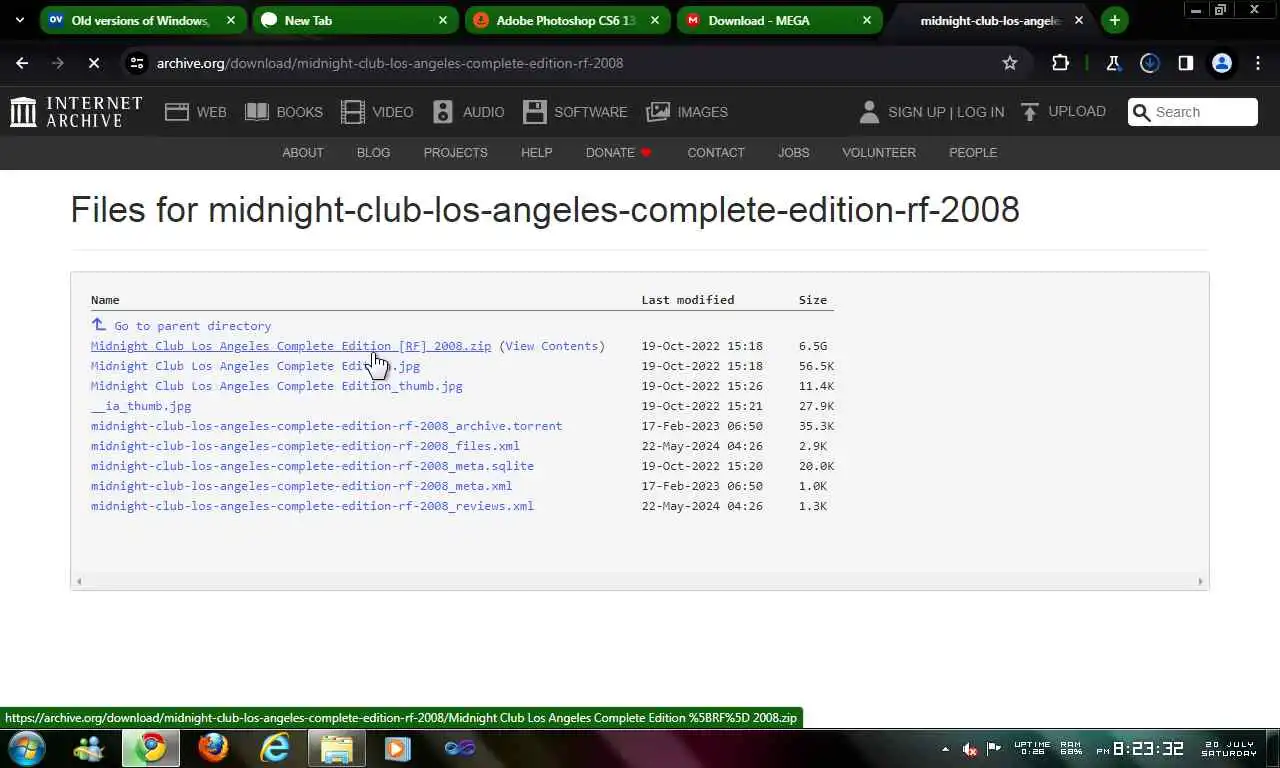Launch Firefox from the taskbar

point(213,748)
